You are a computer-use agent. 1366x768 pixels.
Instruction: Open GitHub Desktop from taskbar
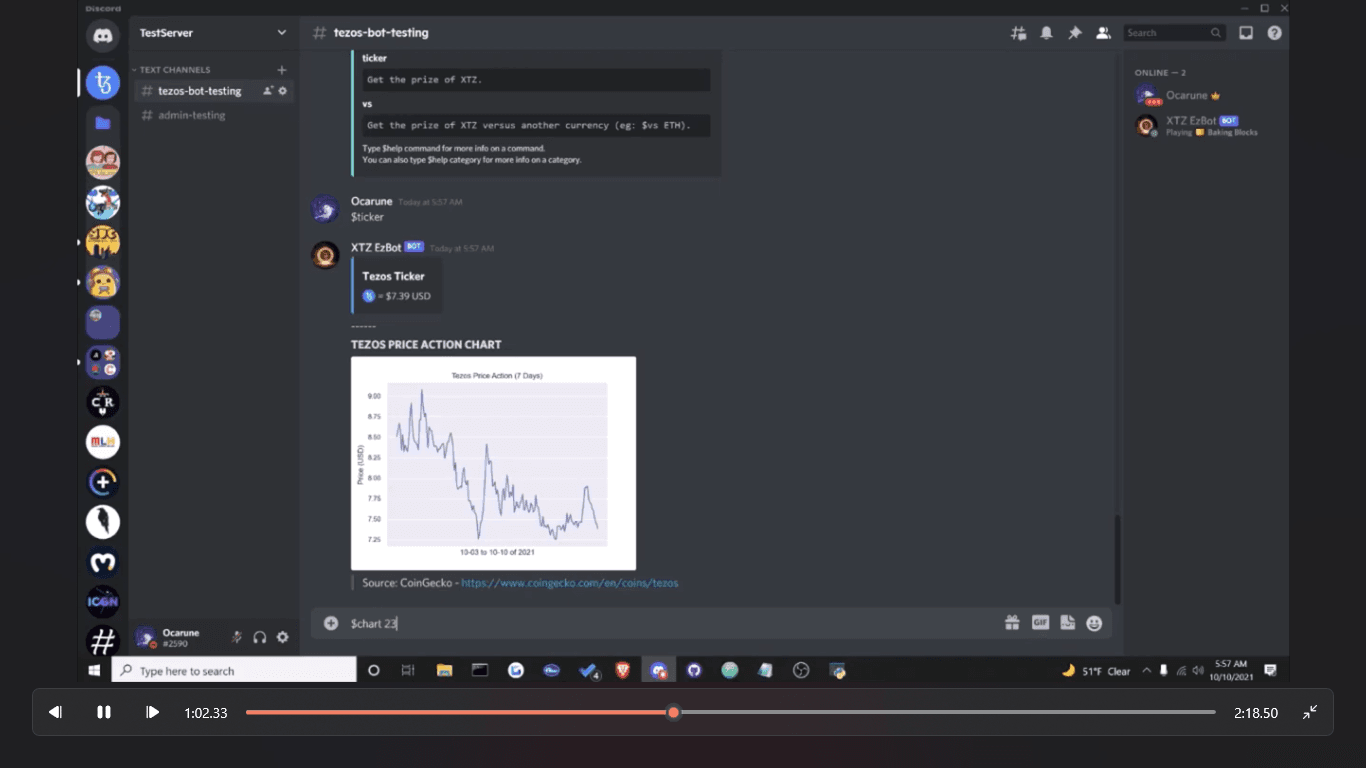click(694, 670)
